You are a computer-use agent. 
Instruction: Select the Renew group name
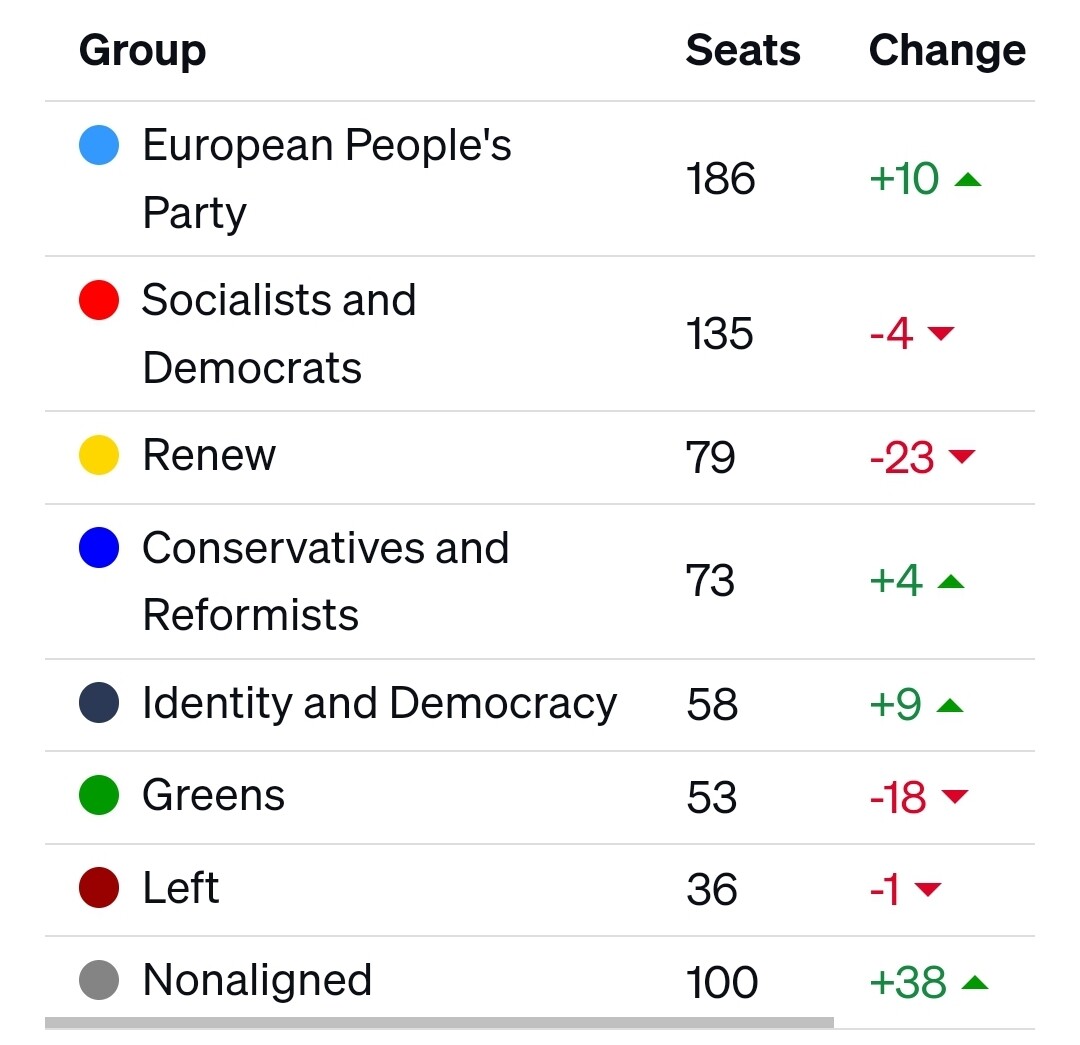click(x=209, y=455)
